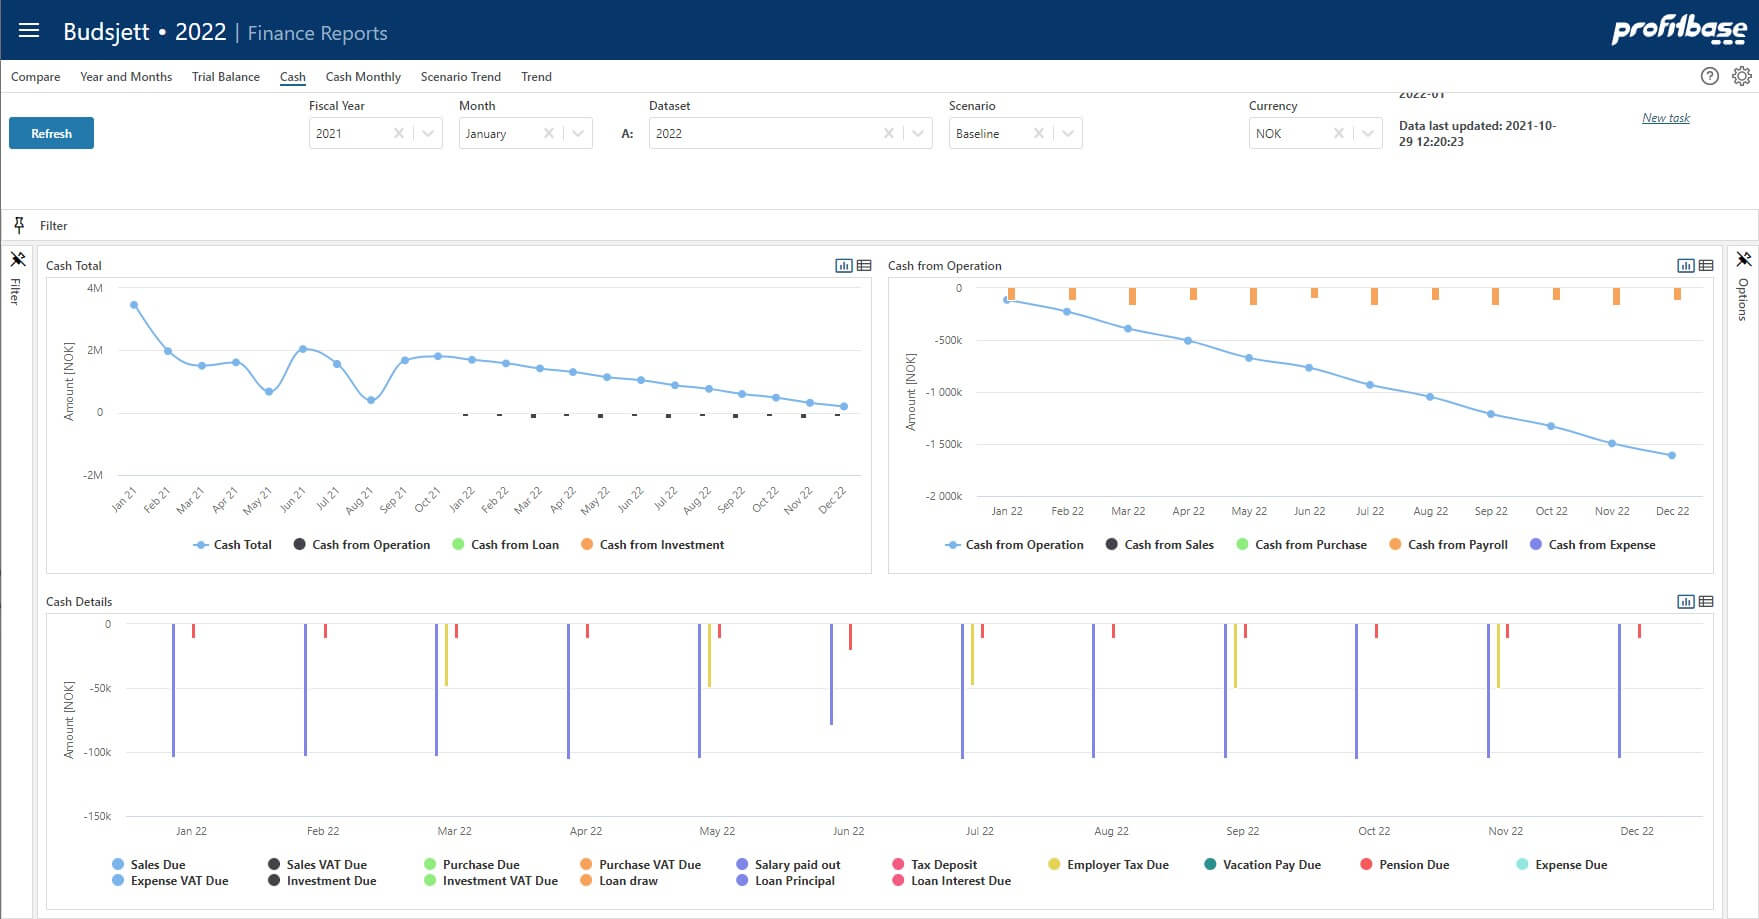Click the Finance Reports header title

317,33
